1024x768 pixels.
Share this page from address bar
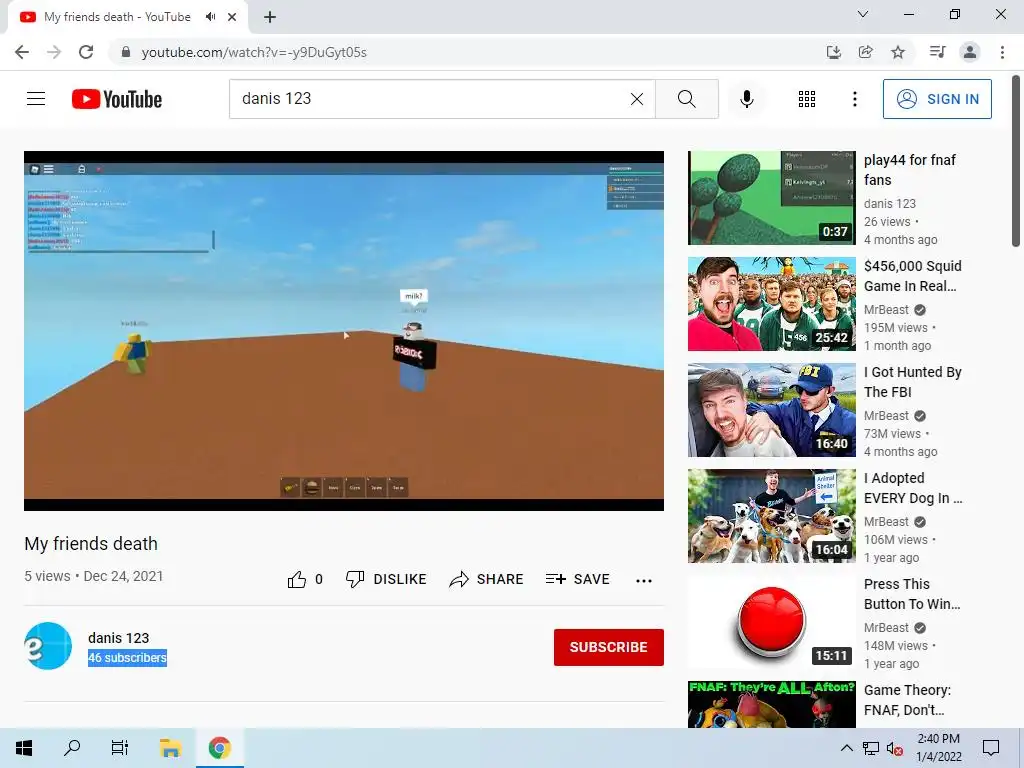pos(866,52)
